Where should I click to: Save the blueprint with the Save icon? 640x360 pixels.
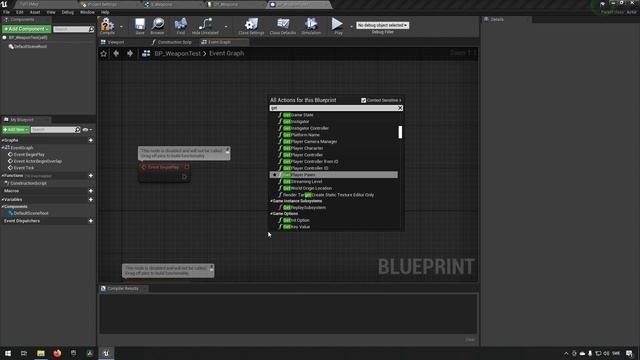(x=140, y=24)
